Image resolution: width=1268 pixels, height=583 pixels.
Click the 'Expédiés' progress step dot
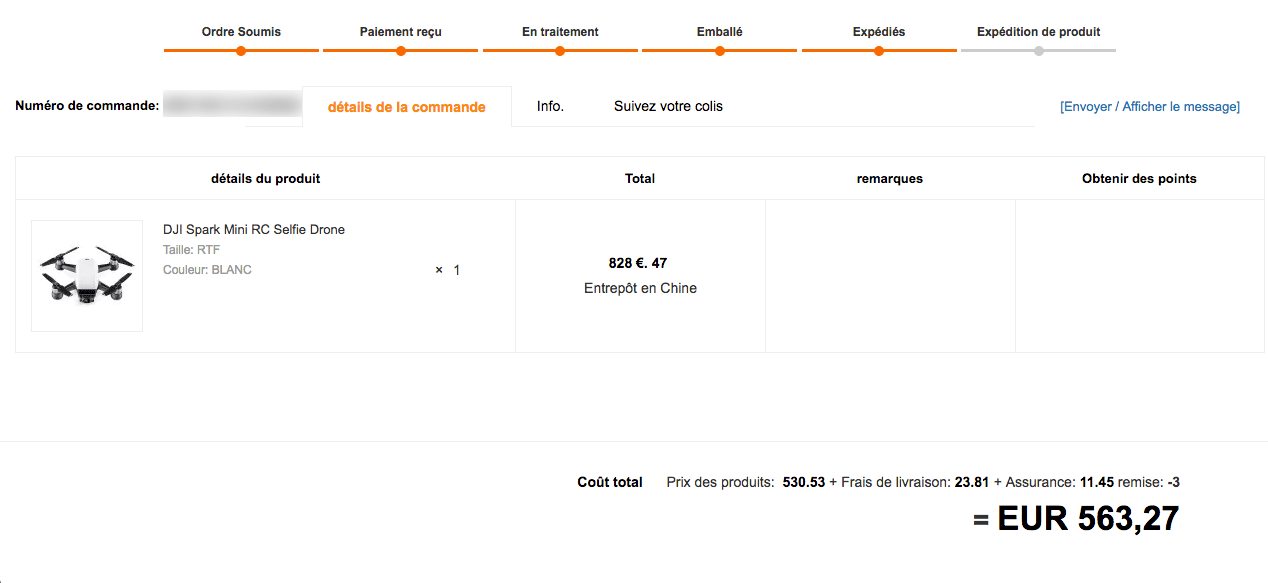[x=879, y=51]
